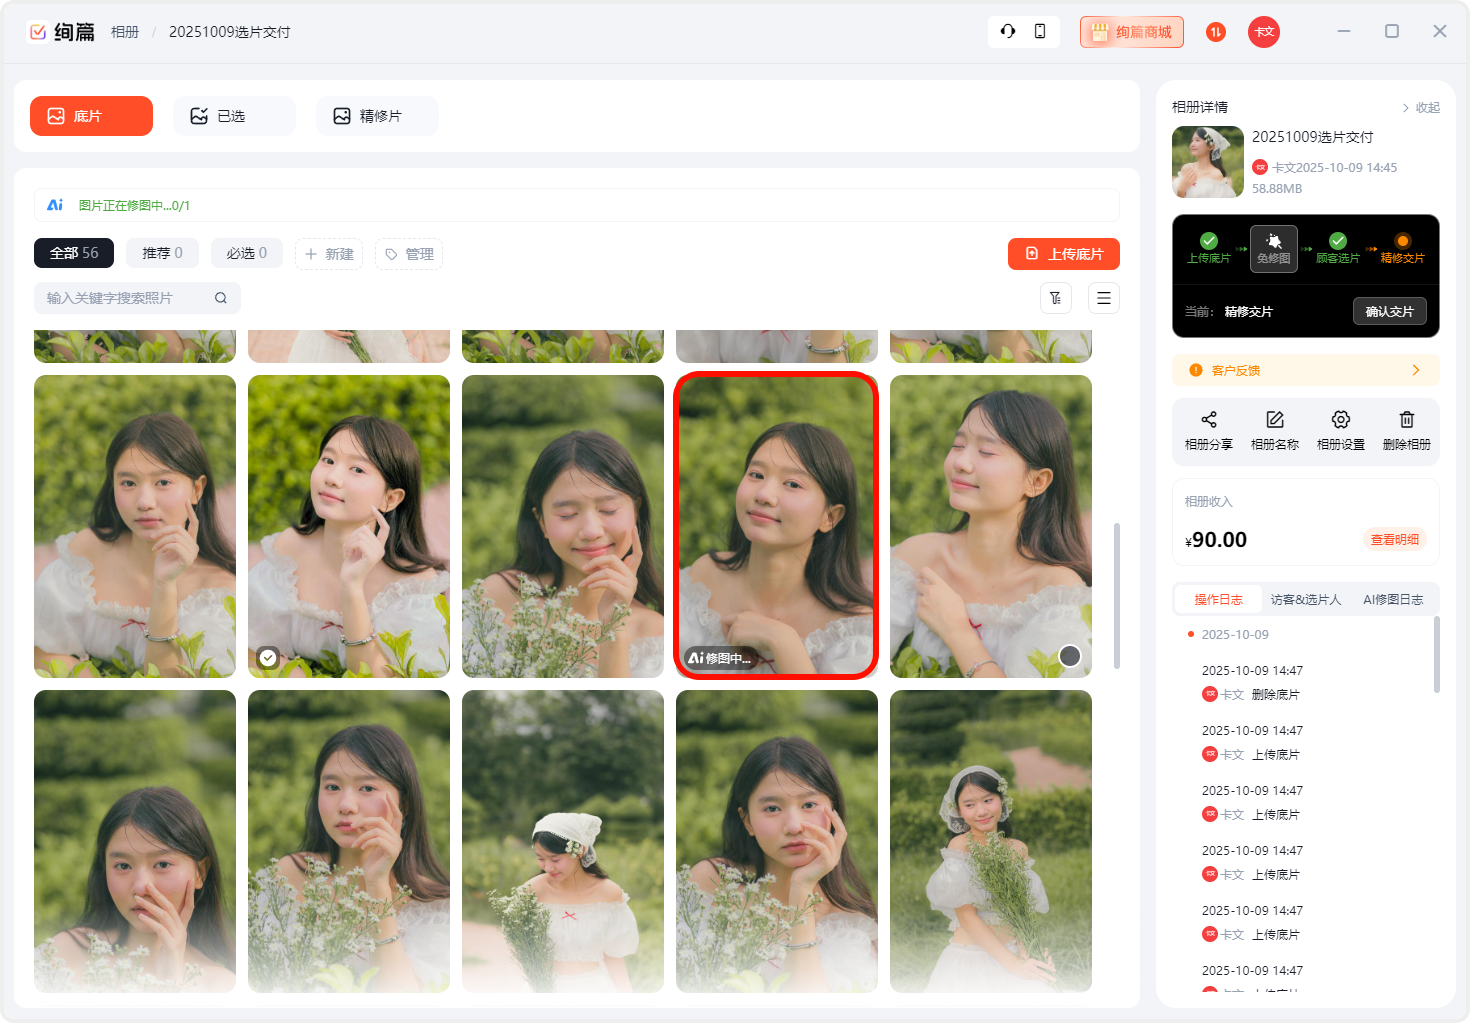
Task: Open the filter icon beside search box
Action: click(1056, 298)
